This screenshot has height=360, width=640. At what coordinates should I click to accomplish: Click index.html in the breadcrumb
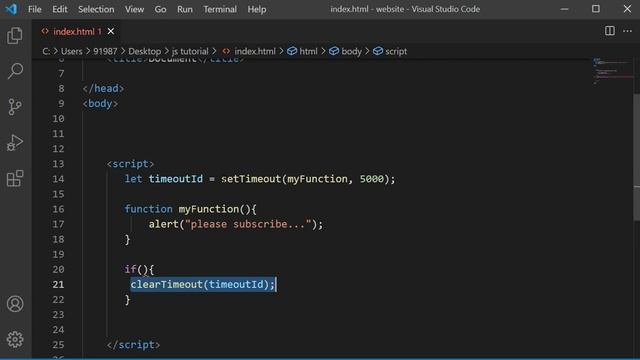255,51
